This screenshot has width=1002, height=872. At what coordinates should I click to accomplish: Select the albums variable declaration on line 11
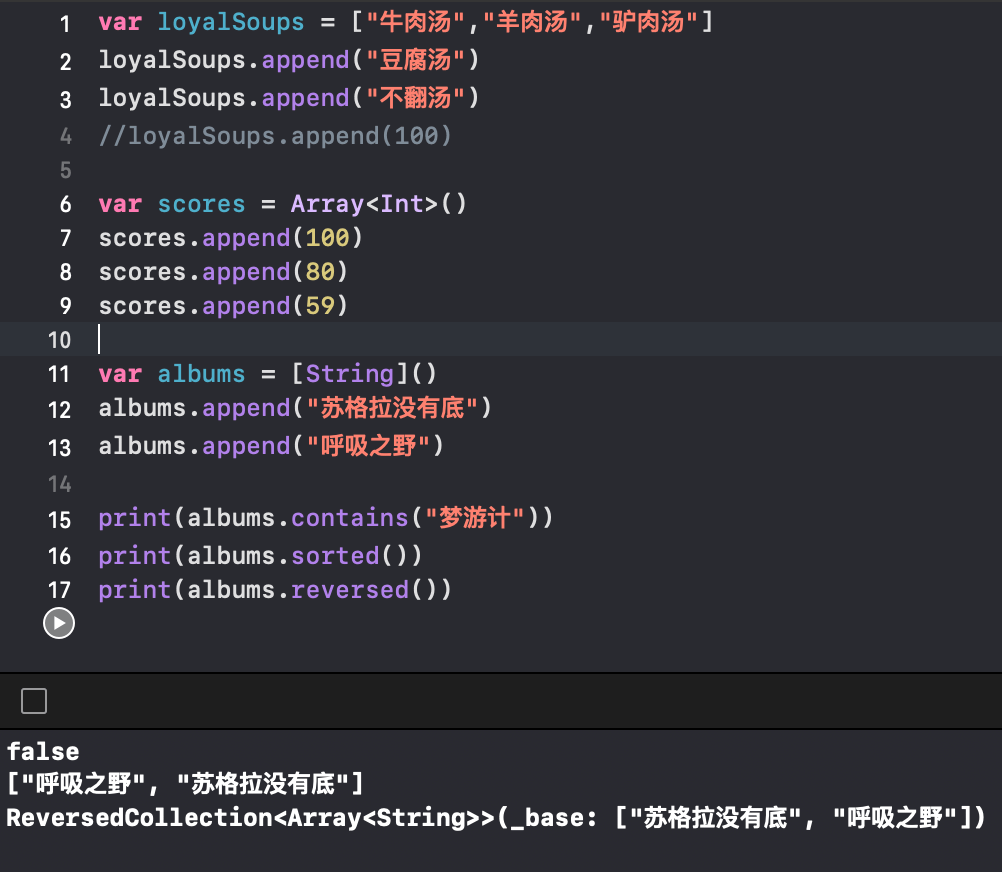[201, 373]
